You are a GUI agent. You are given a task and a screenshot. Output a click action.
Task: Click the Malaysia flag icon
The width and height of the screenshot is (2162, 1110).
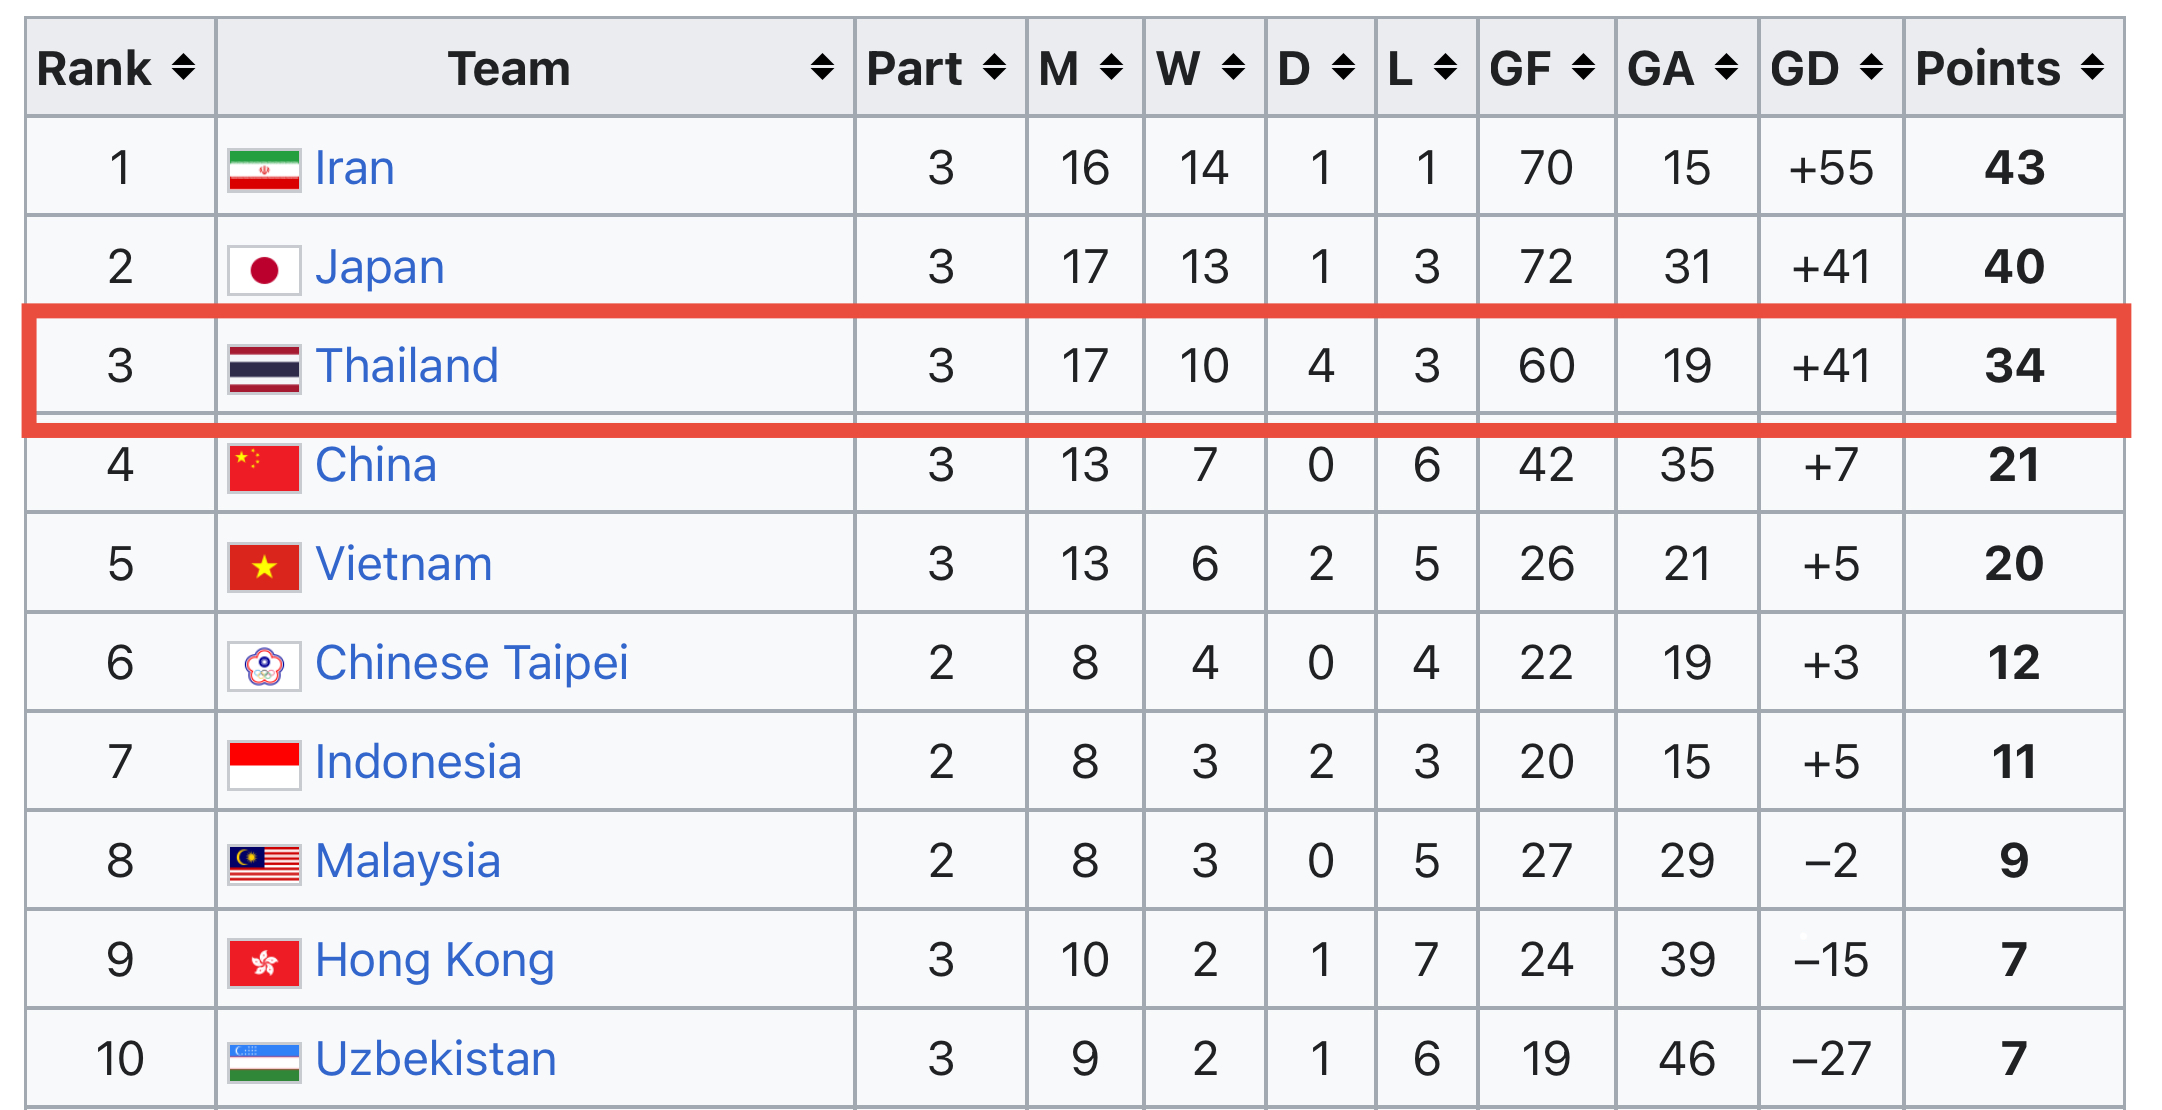click(264, 863)
